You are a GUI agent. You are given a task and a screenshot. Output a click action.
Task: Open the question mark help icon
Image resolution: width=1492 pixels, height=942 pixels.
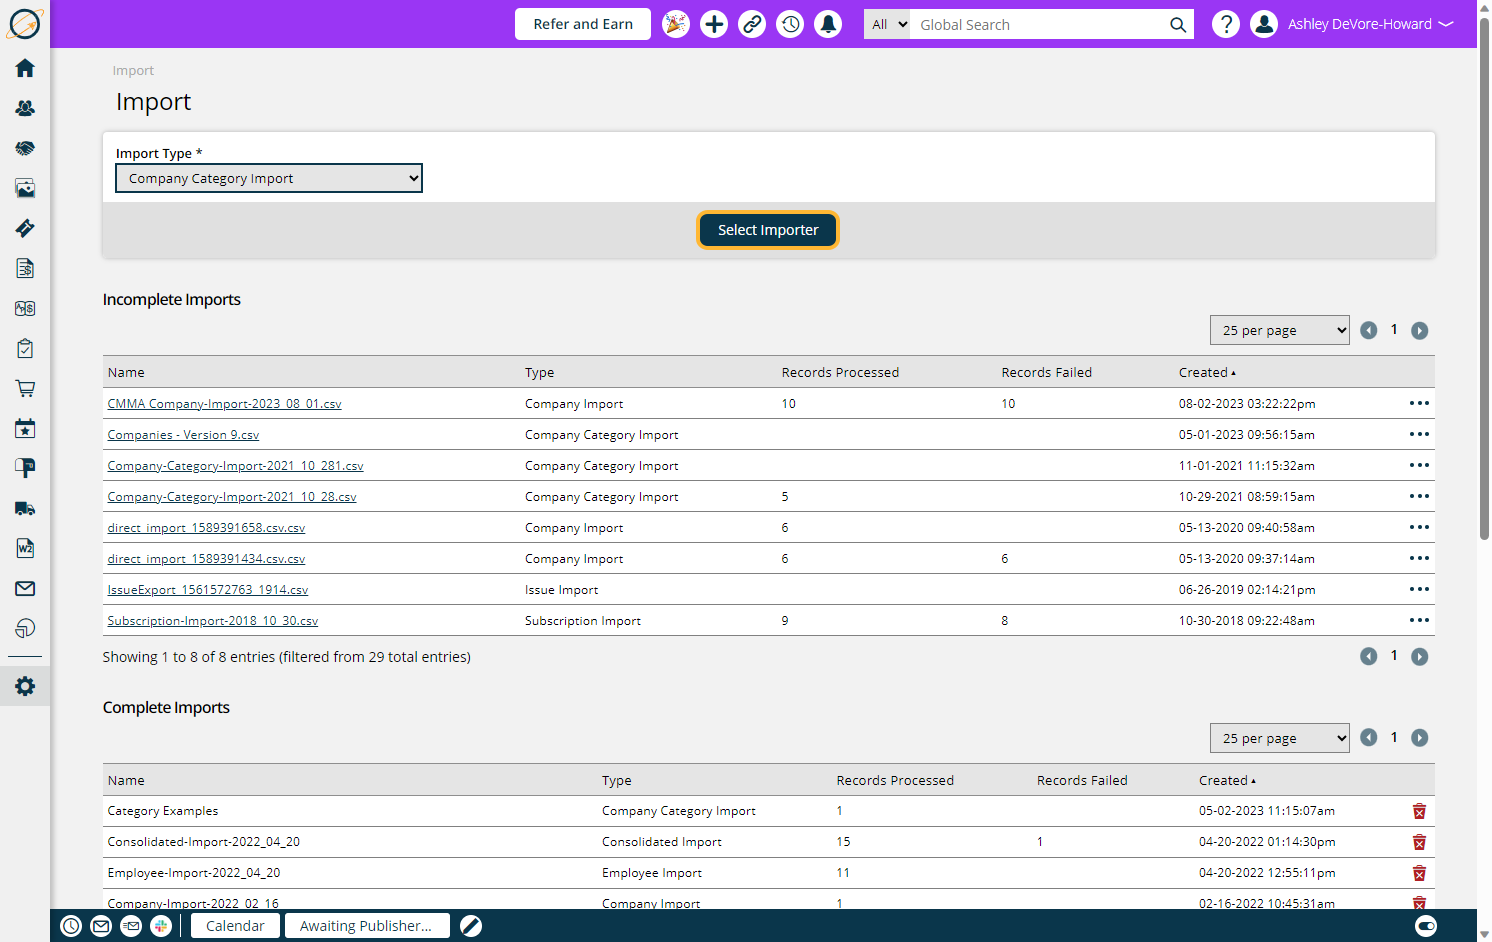tap(1226, 24)
